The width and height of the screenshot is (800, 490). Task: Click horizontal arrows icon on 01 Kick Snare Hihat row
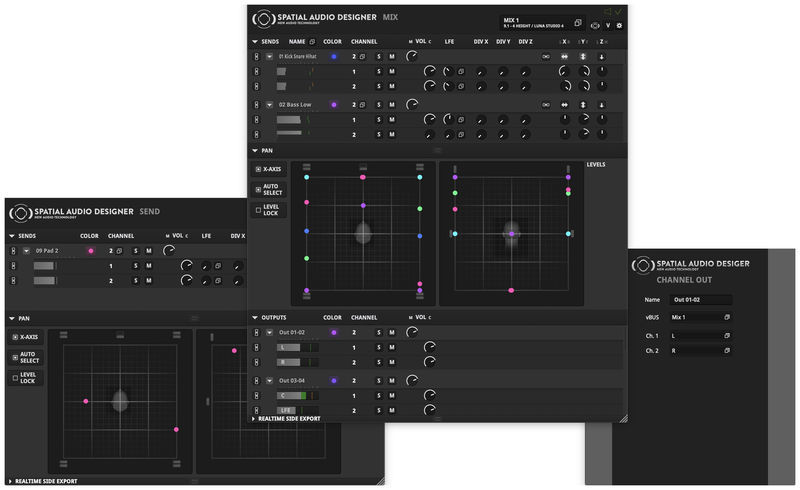pos(564,57)
